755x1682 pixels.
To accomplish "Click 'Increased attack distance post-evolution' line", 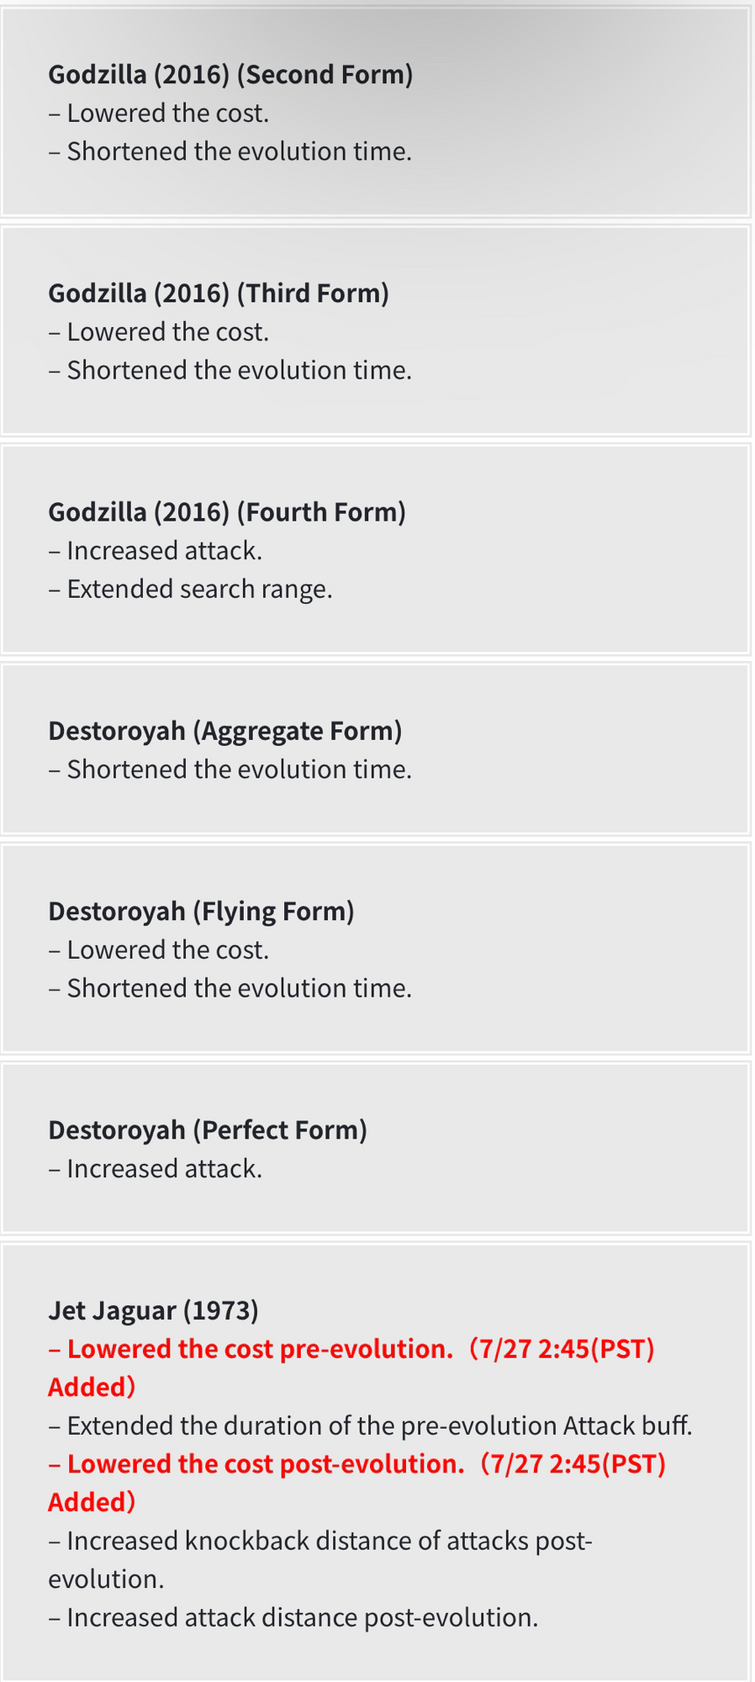I will pyautogui.click(x=293, y=1618).
